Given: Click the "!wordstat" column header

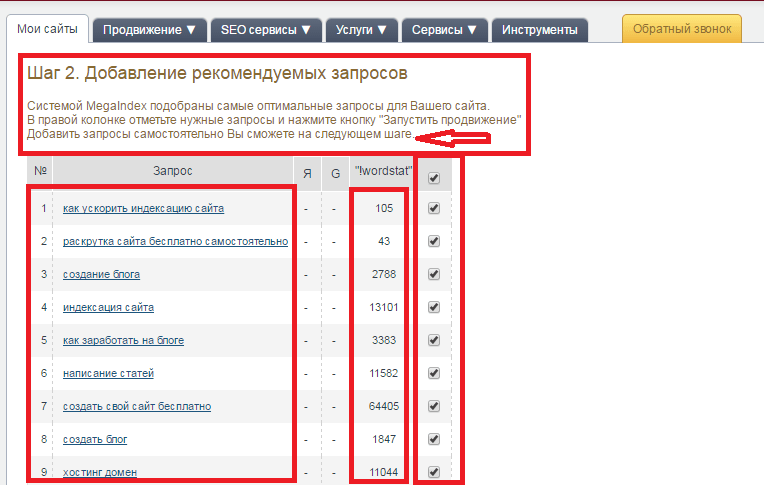Looking at the screenshot, I should (x=383, y=171).
